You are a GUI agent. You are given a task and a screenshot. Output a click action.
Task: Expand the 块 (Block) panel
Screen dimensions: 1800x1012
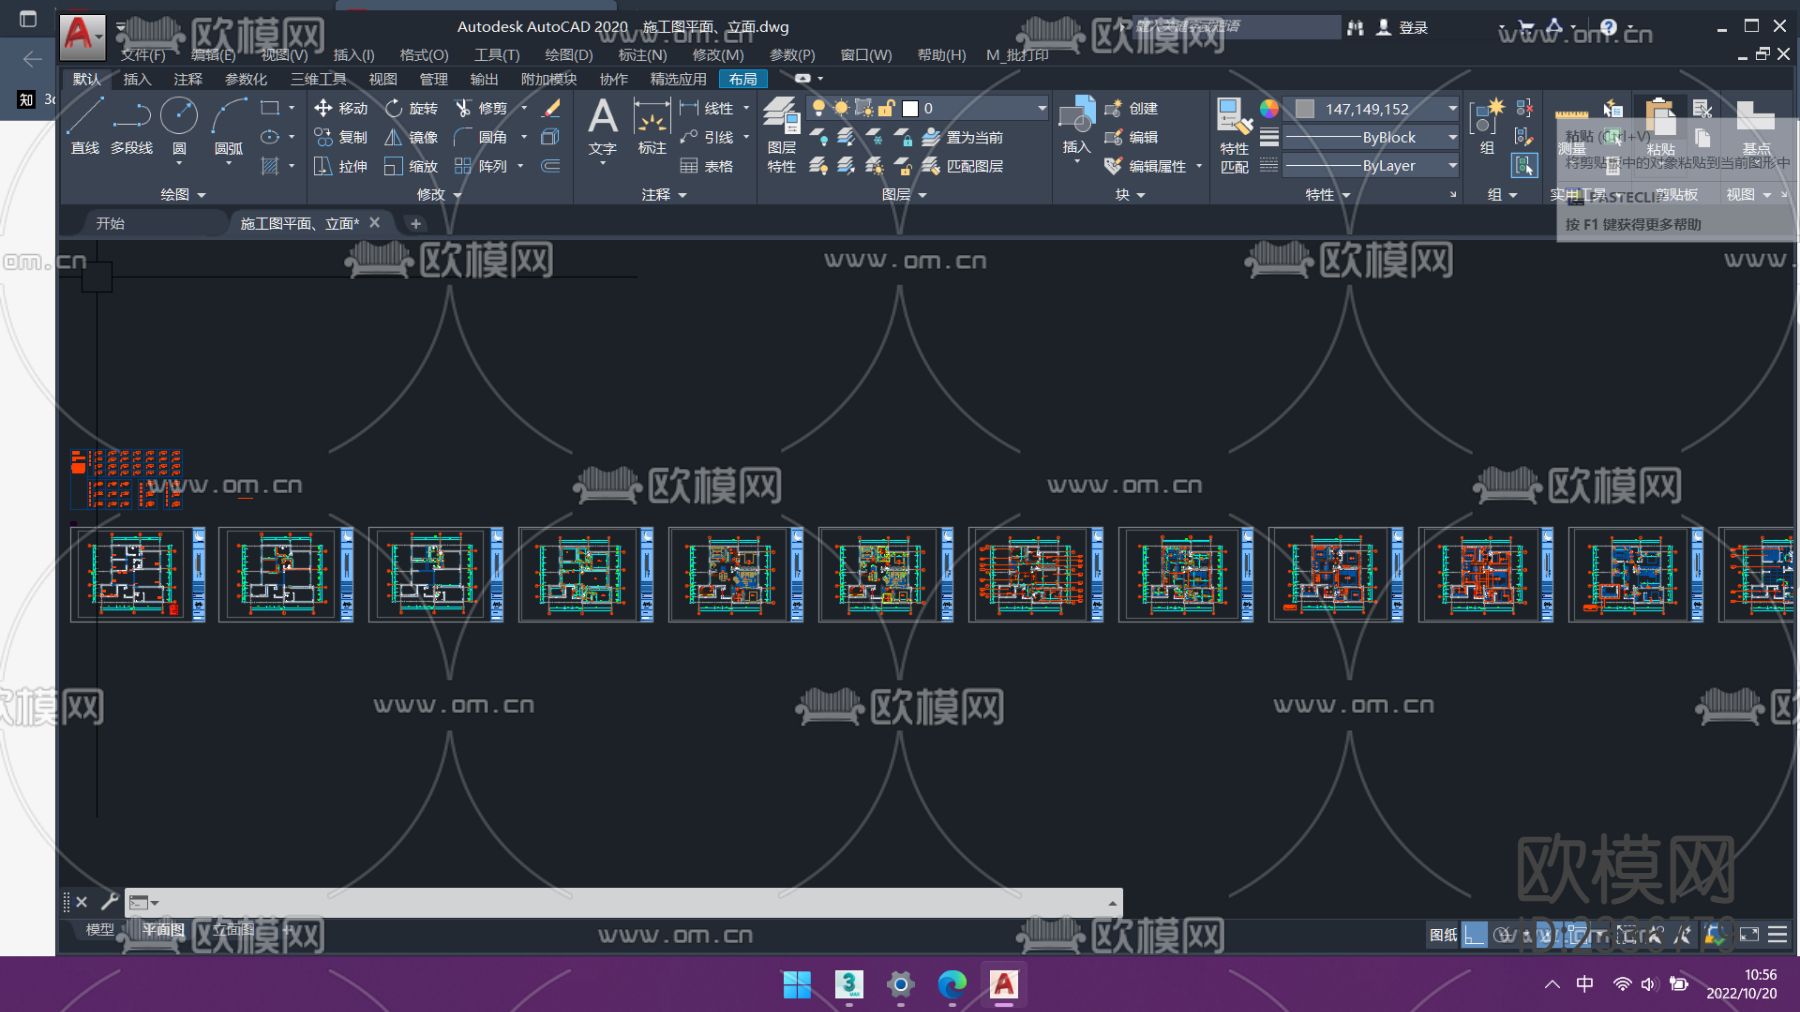1130,194
